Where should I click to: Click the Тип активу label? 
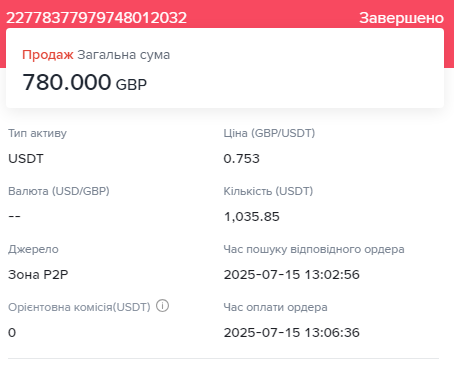(37, 133)
